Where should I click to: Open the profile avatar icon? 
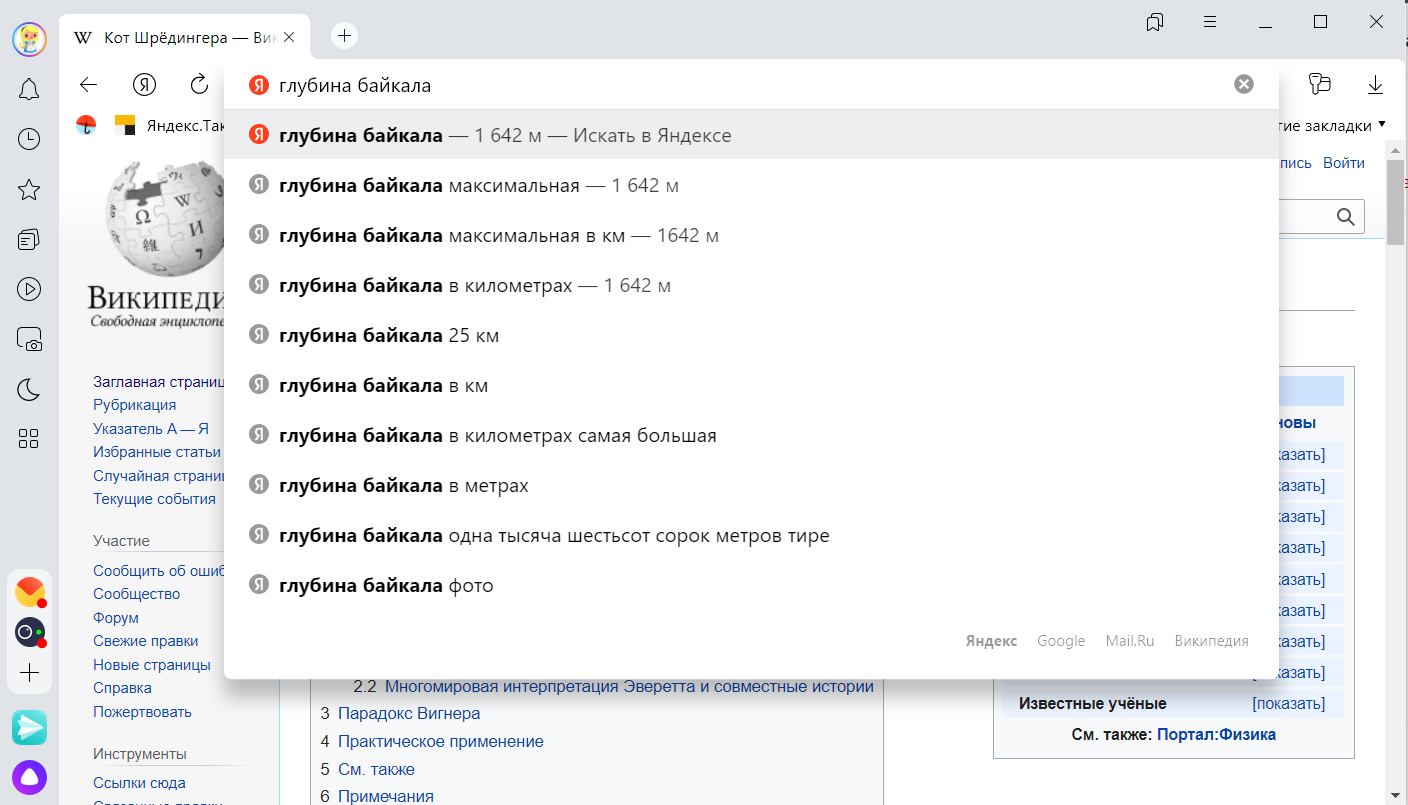click(x=28, y=39)
